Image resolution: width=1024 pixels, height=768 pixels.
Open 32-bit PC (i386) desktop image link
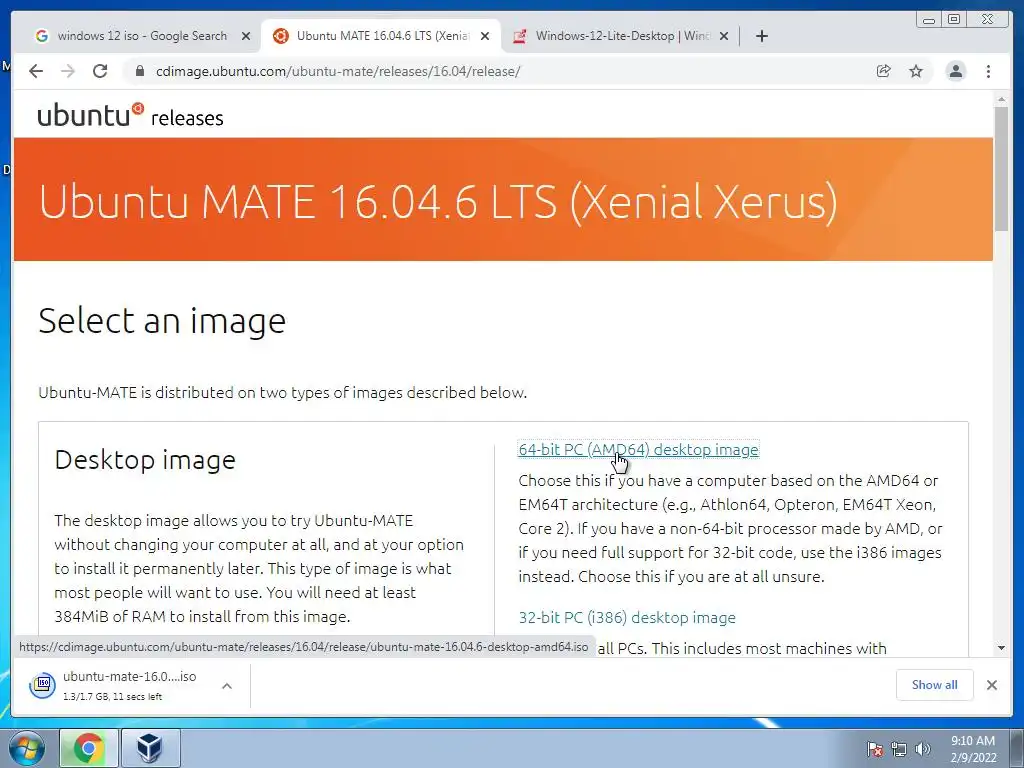click(627, 617)
